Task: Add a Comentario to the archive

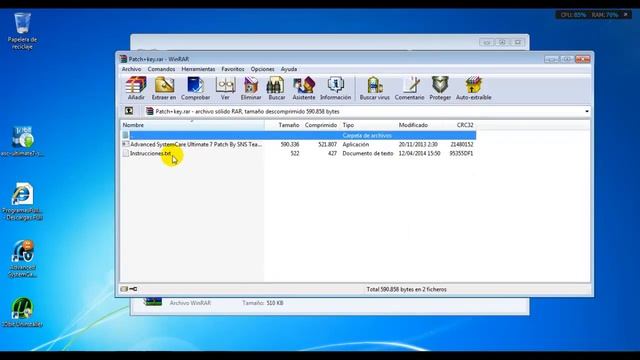Action: (x=409, y=88)
